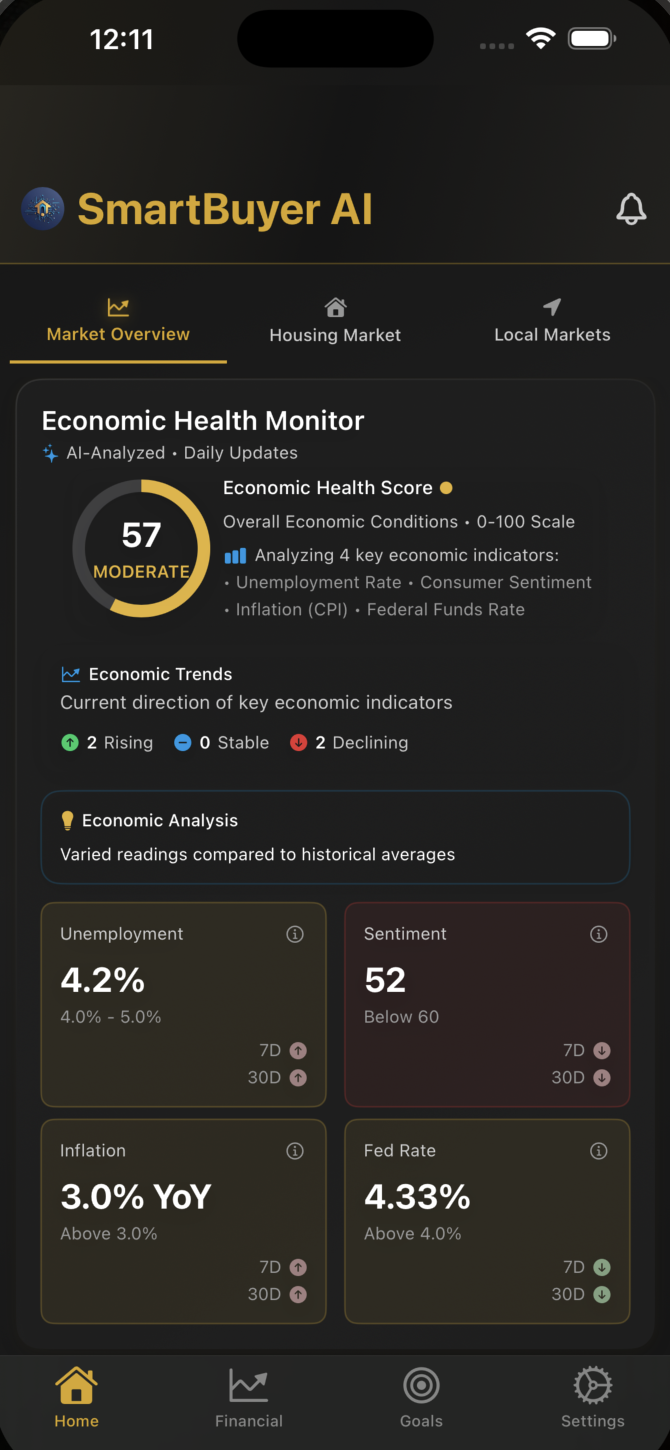
Task: Switch to Housing Market tab
Action: pos(335,321)
